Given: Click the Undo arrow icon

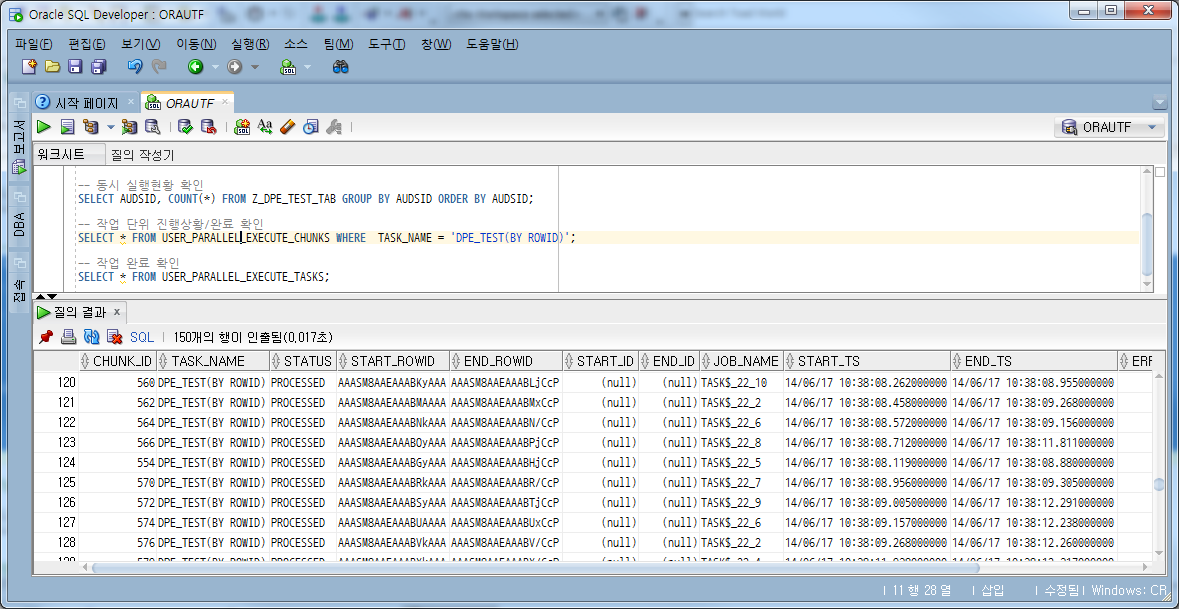Looking at the screenshot, I should point(135,67).
